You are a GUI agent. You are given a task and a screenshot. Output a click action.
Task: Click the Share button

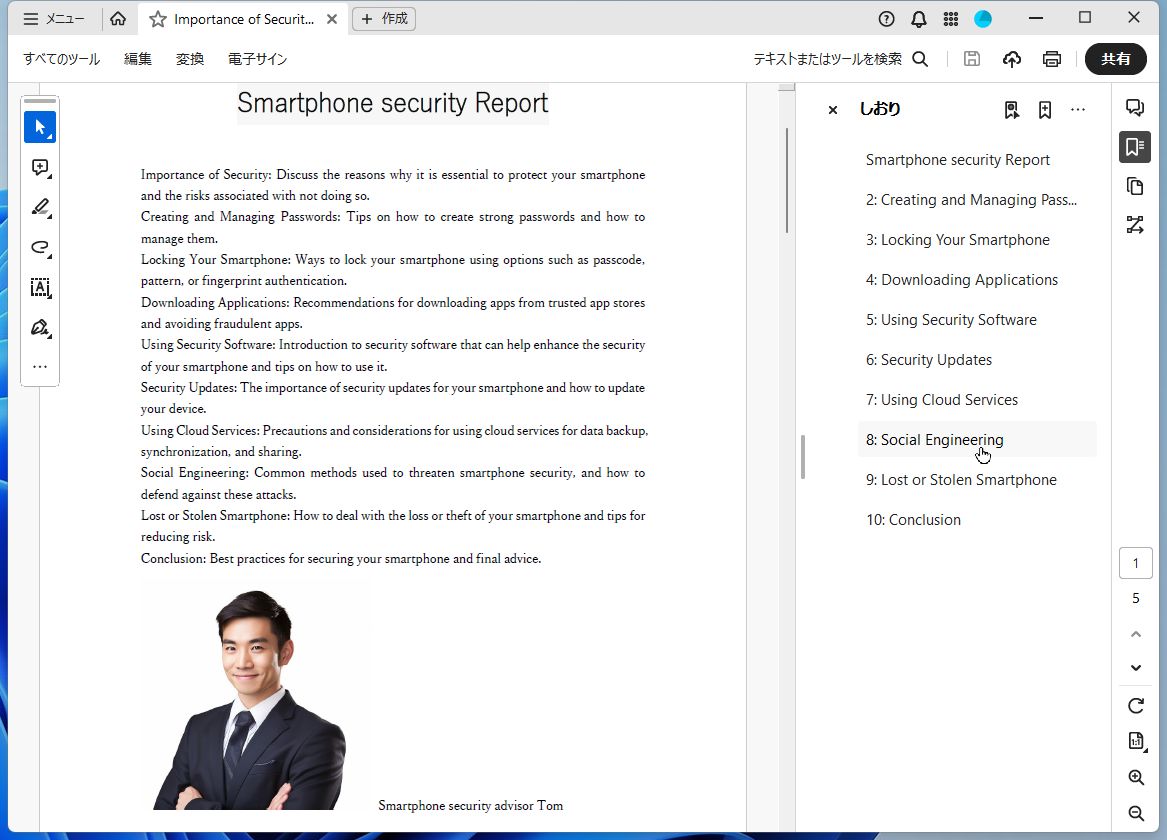point(1115,59)
